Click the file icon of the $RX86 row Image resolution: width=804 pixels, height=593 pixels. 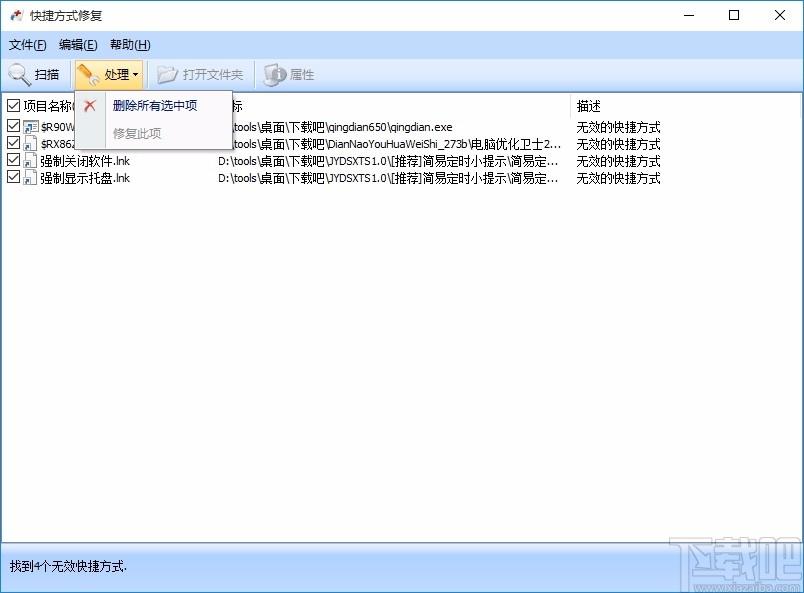click(x=30, y=144)
